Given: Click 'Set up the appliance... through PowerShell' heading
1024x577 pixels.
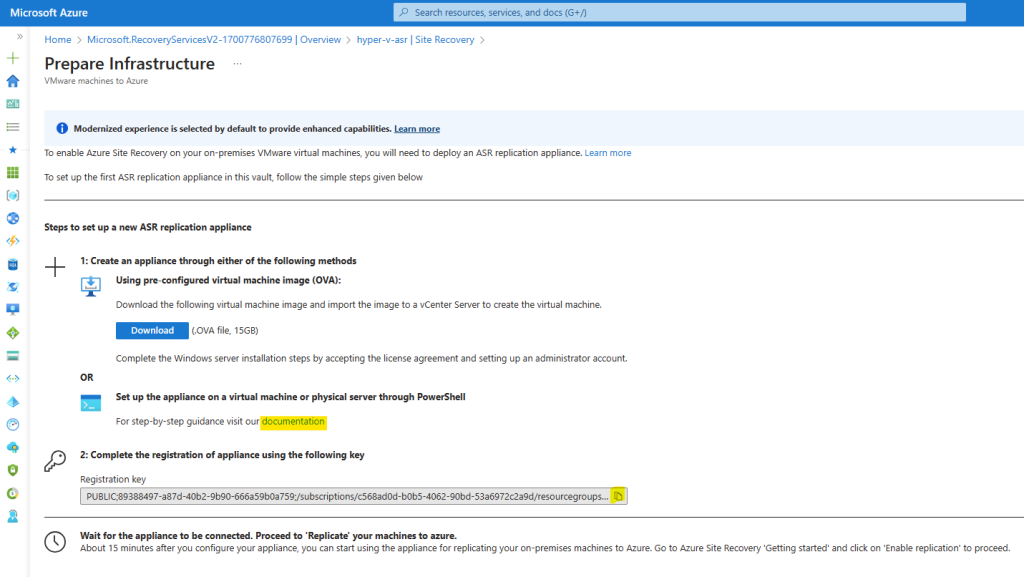Looking at the screenshot, I should (291, 397).
